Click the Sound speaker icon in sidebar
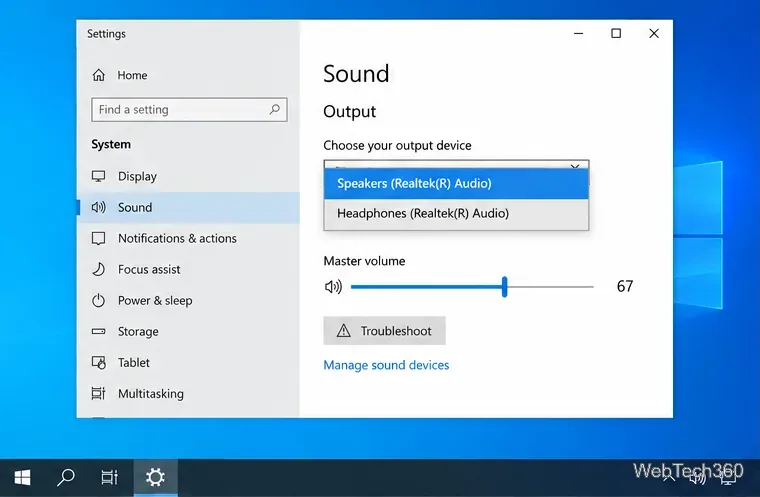Screen dimensions: 760x497 (98, 208)
